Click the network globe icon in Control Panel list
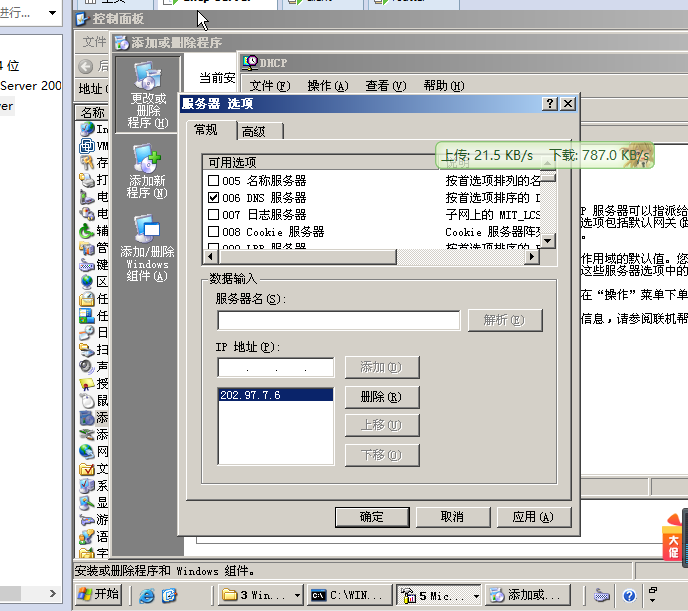The width and height of the screenshot is (688, 611). pos(87,451)
